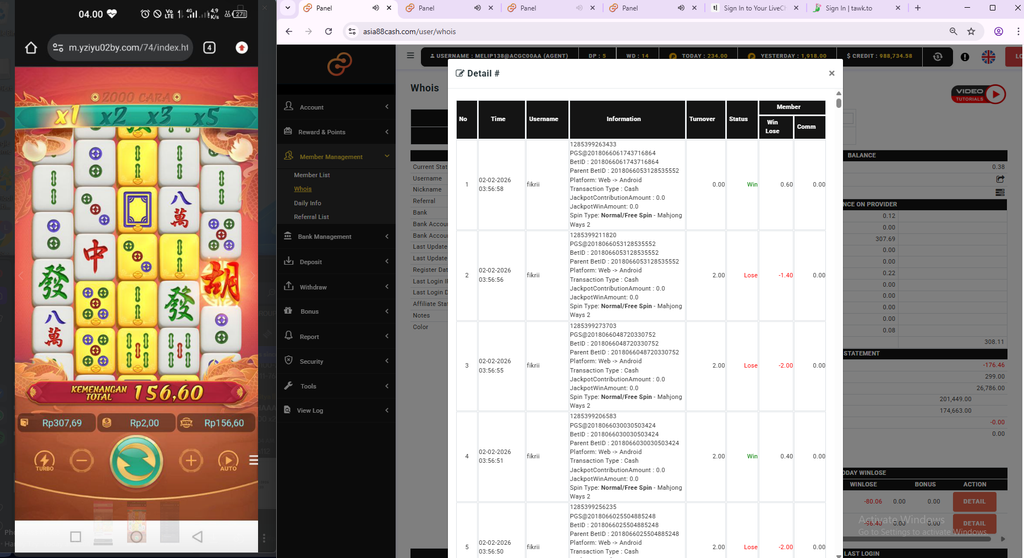Click the zoom magnifier icon in address bar

click(953, 31)
